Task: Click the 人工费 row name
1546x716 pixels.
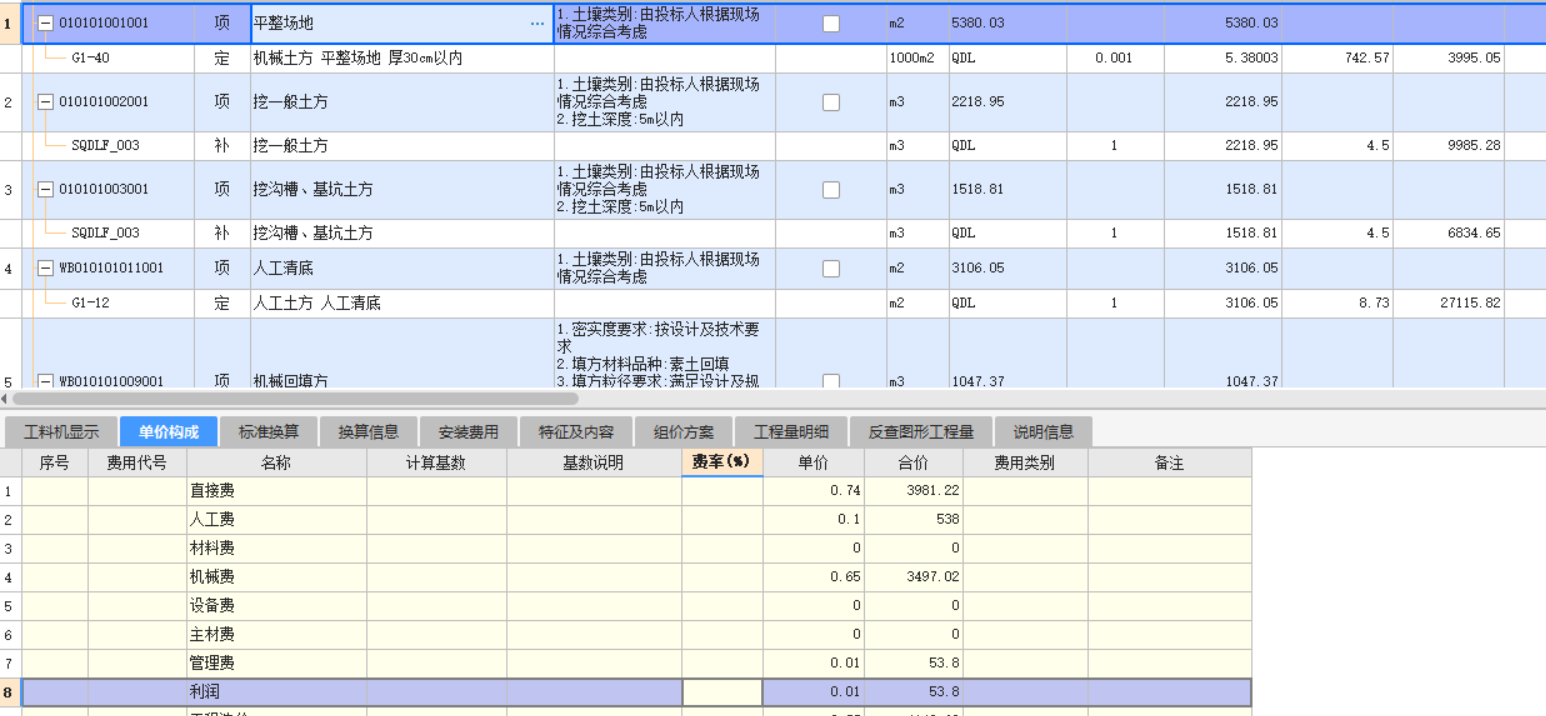Action: 212,520
